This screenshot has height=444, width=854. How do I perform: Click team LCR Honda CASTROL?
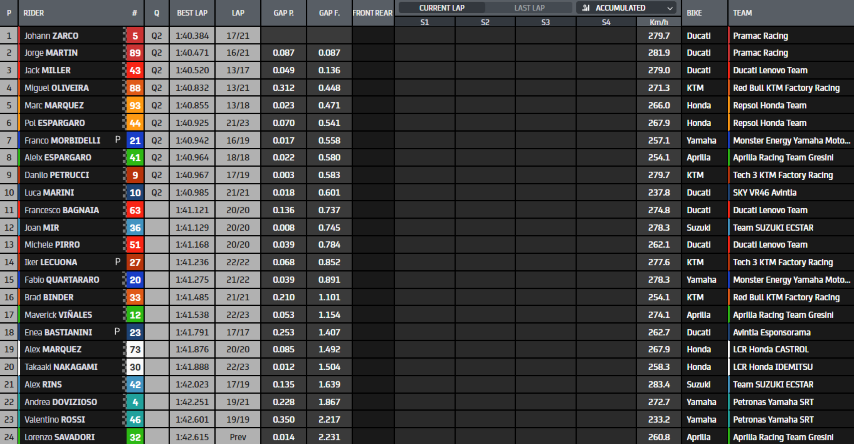pyautogui.click(x=771, y=350)
